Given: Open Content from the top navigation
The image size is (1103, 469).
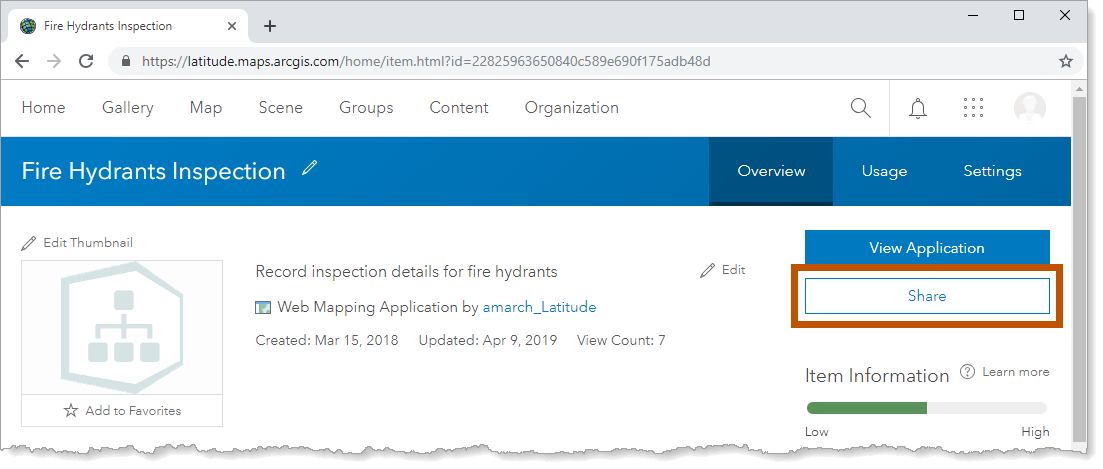Looking at the screenshot, I should 458,108.
